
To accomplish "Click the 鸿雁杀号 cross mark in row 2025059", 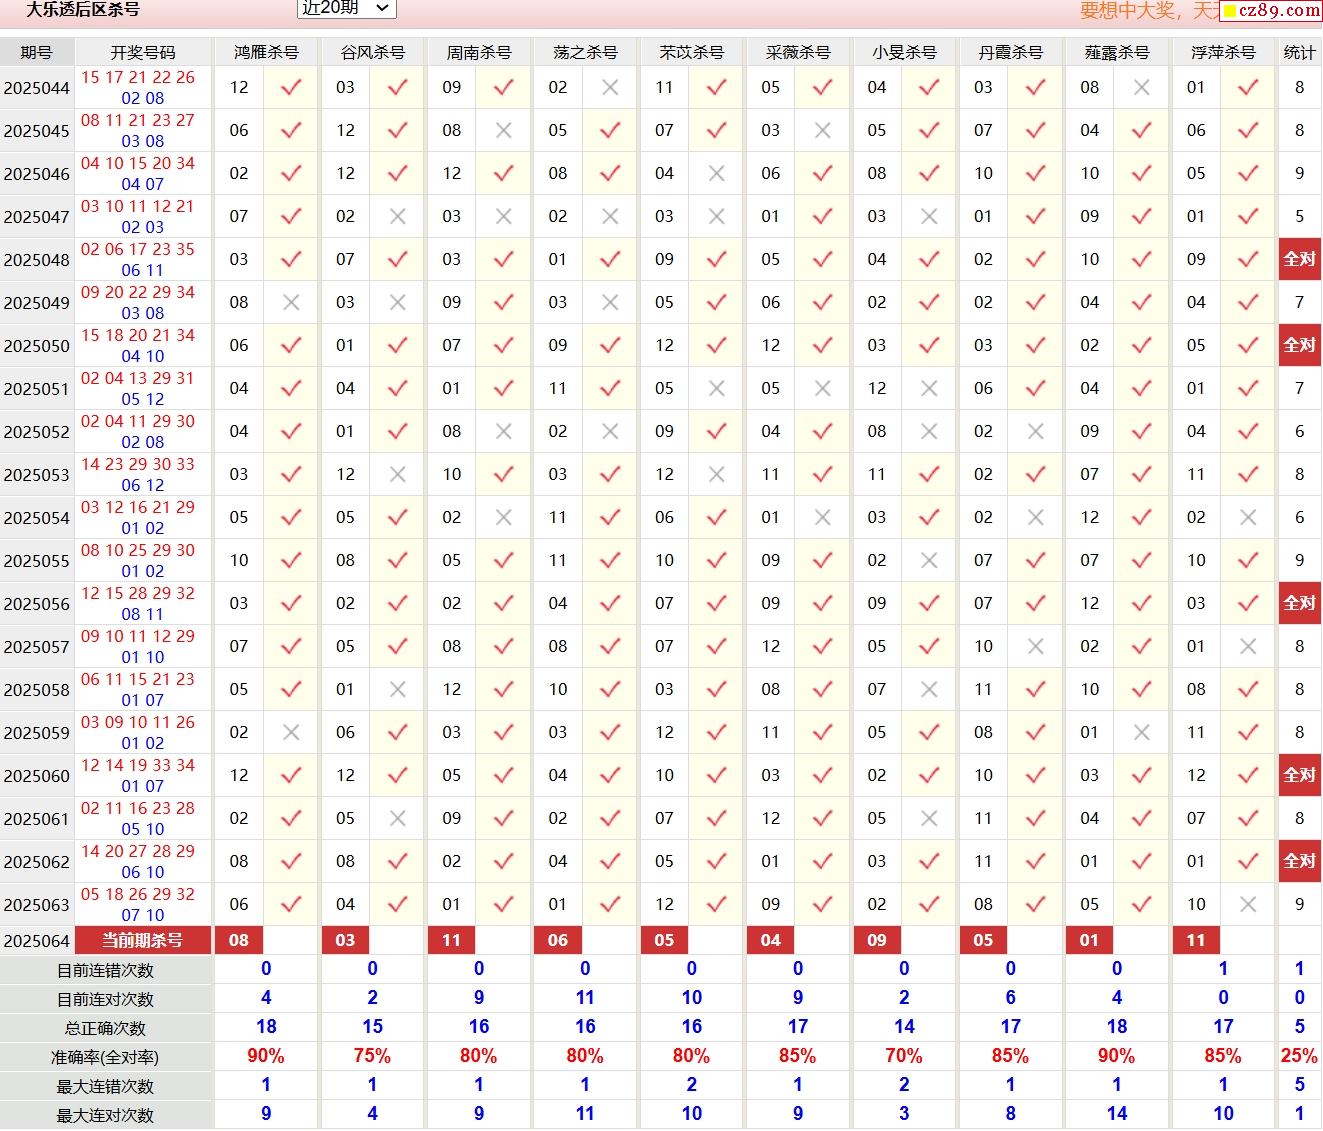I will click(x=291, y=733).
